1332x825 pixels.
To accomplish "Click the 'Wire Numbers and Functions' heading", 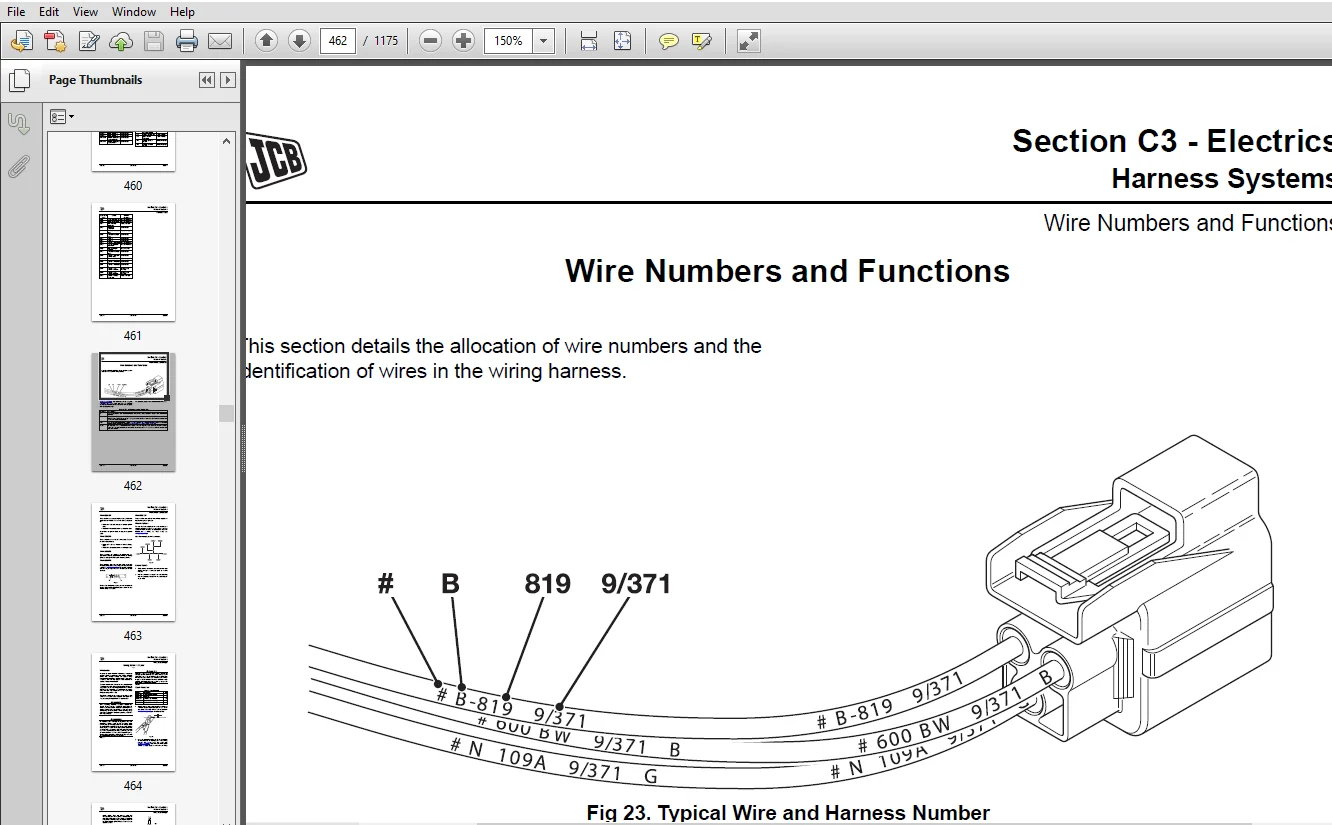I will pos(787,271).
